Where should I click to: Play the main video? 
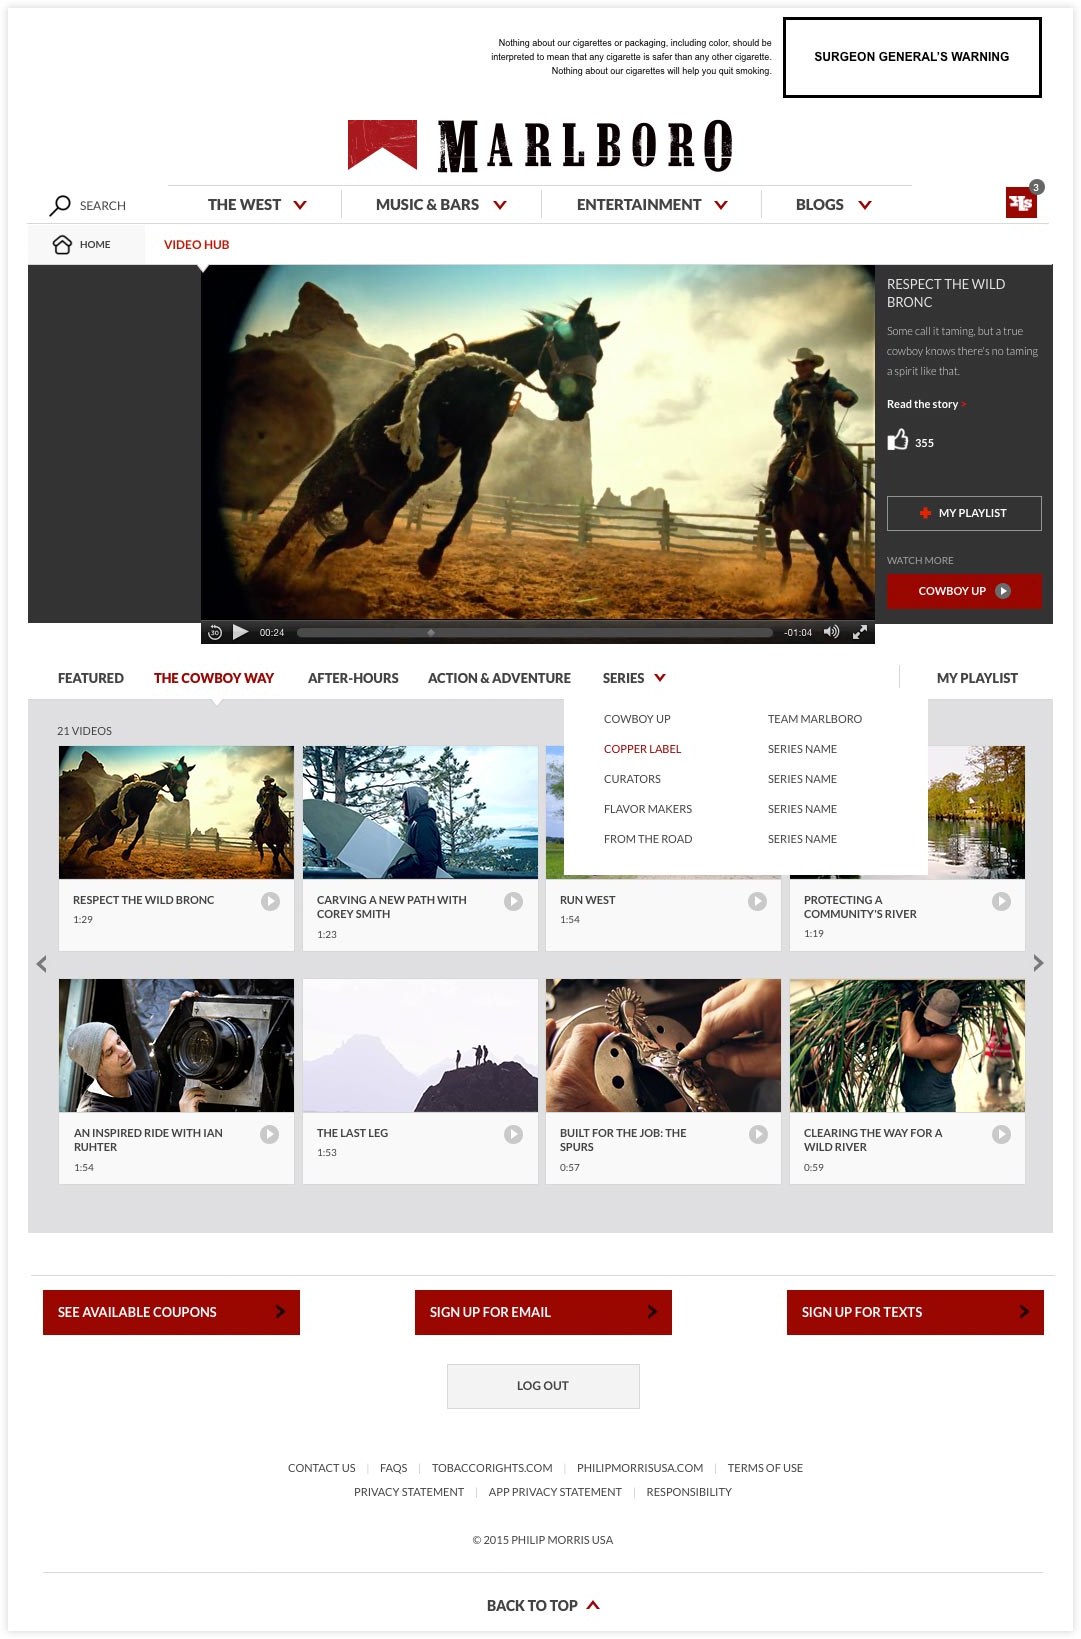tap(240, 632)
